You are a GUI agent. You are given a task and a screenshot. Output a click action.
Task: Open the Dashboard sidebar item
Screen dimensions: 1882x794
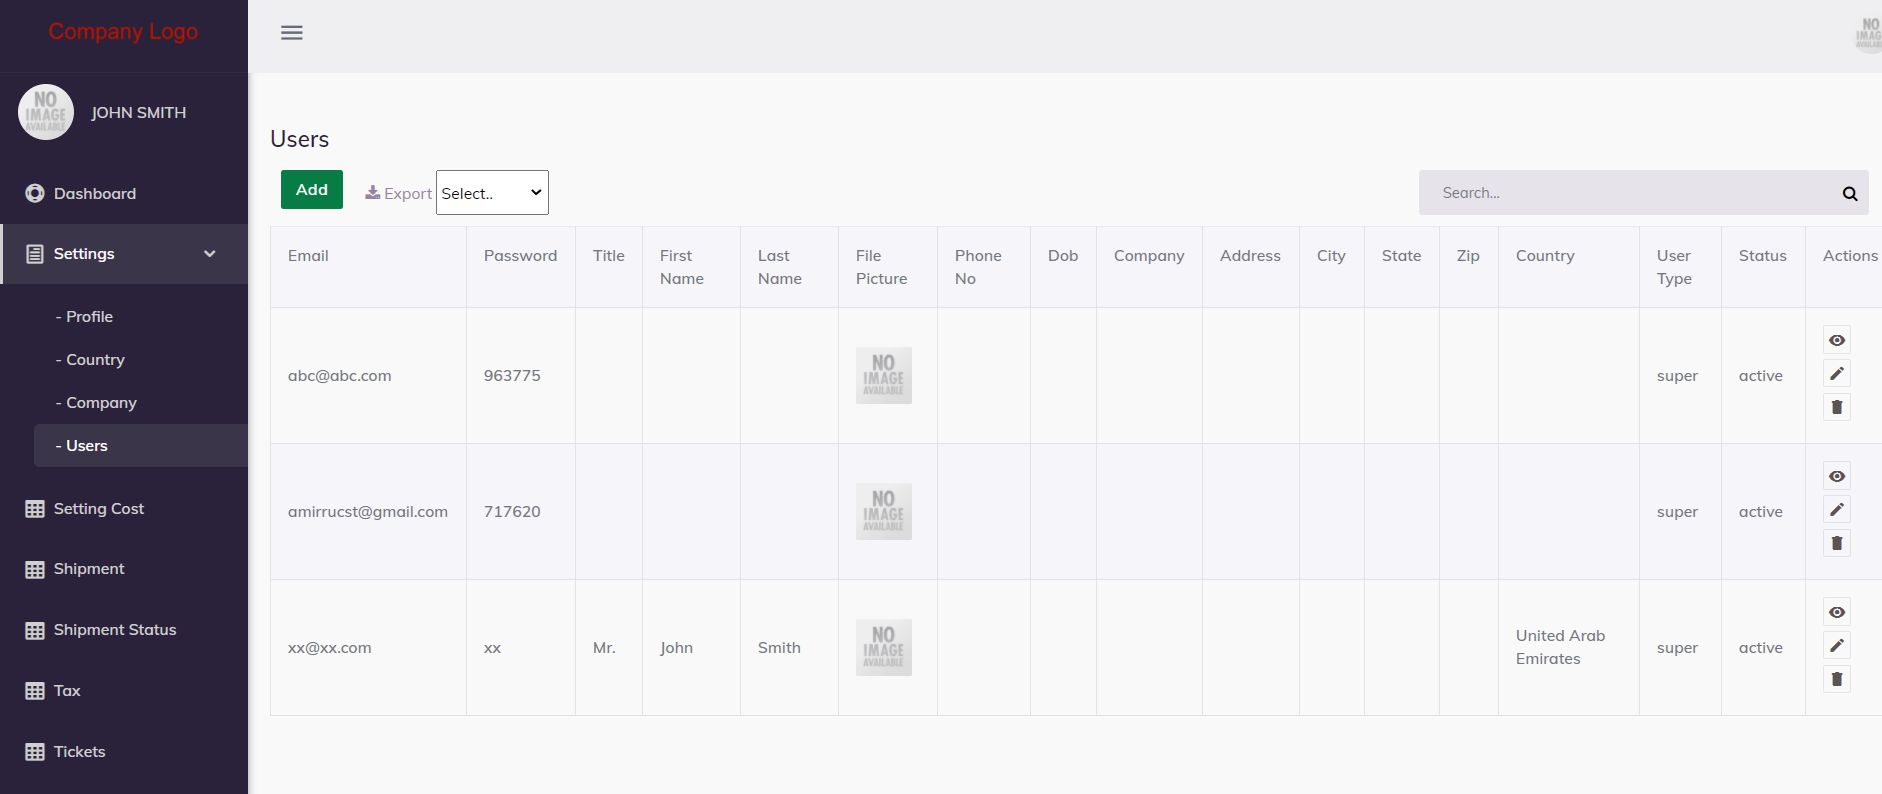coord(95,194)
